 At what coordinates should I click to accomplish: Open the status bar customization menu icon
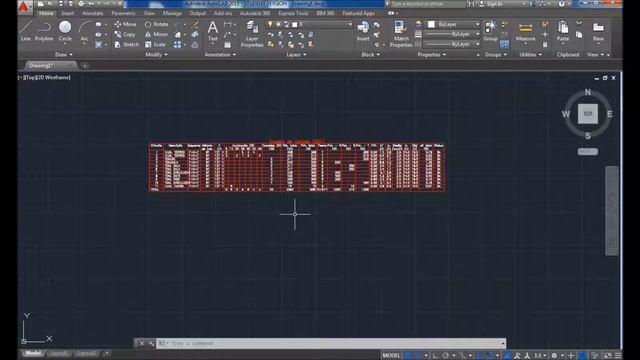pyautogui.click(x=618, y=356)
